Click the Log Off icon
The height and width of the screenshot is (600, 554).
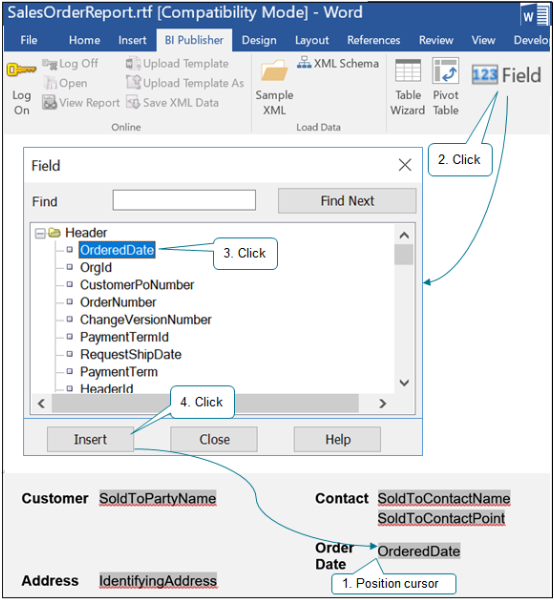click(49, 64)
